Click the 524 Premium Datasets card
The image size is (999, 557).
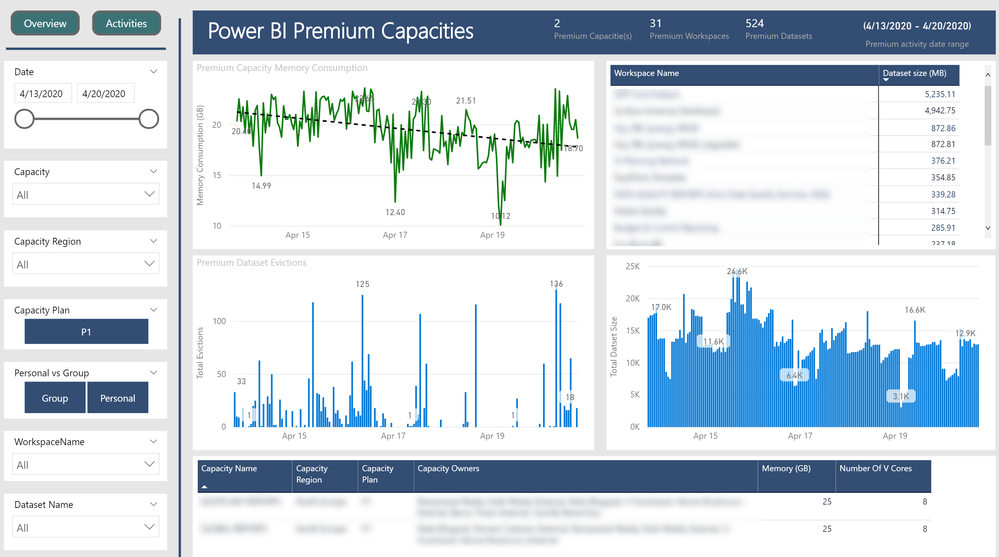click(x=779, y=29)
